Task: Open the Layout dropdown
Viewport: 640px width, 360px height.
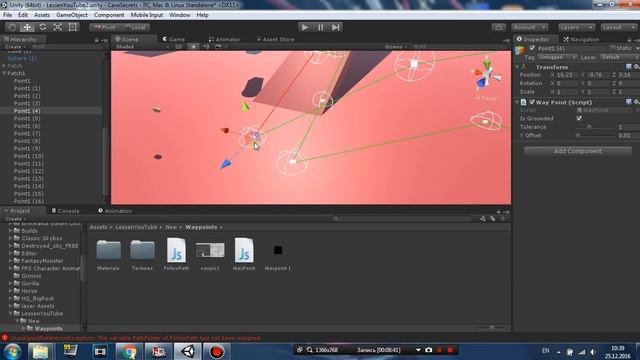Action: click(618, 27)
